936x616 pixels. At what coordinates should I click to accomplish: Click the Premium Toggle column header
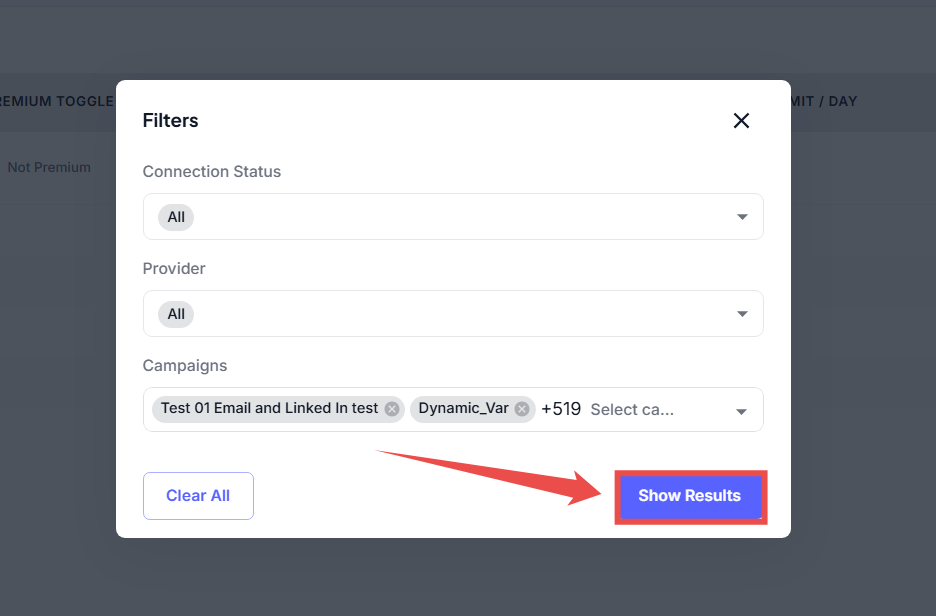(56, 101)
